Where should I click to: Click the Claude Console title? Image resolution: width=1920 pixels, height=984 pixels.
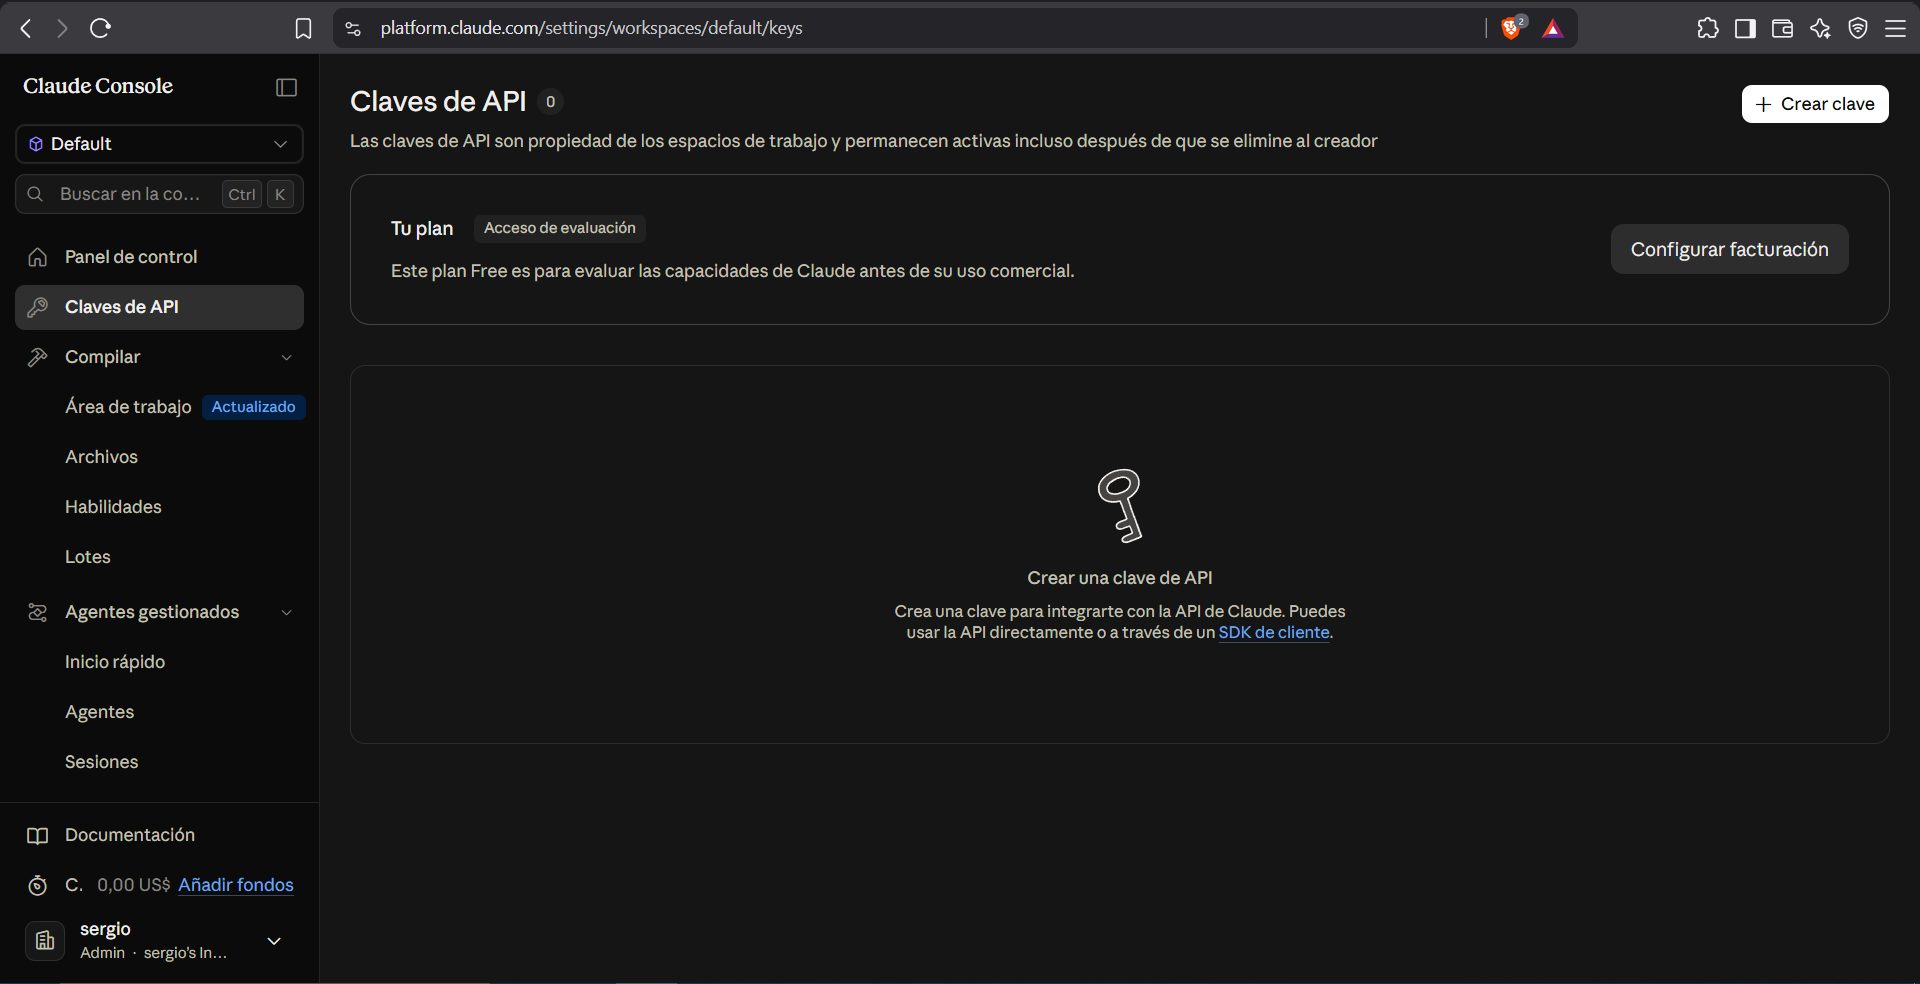click(x=98, y=86)
